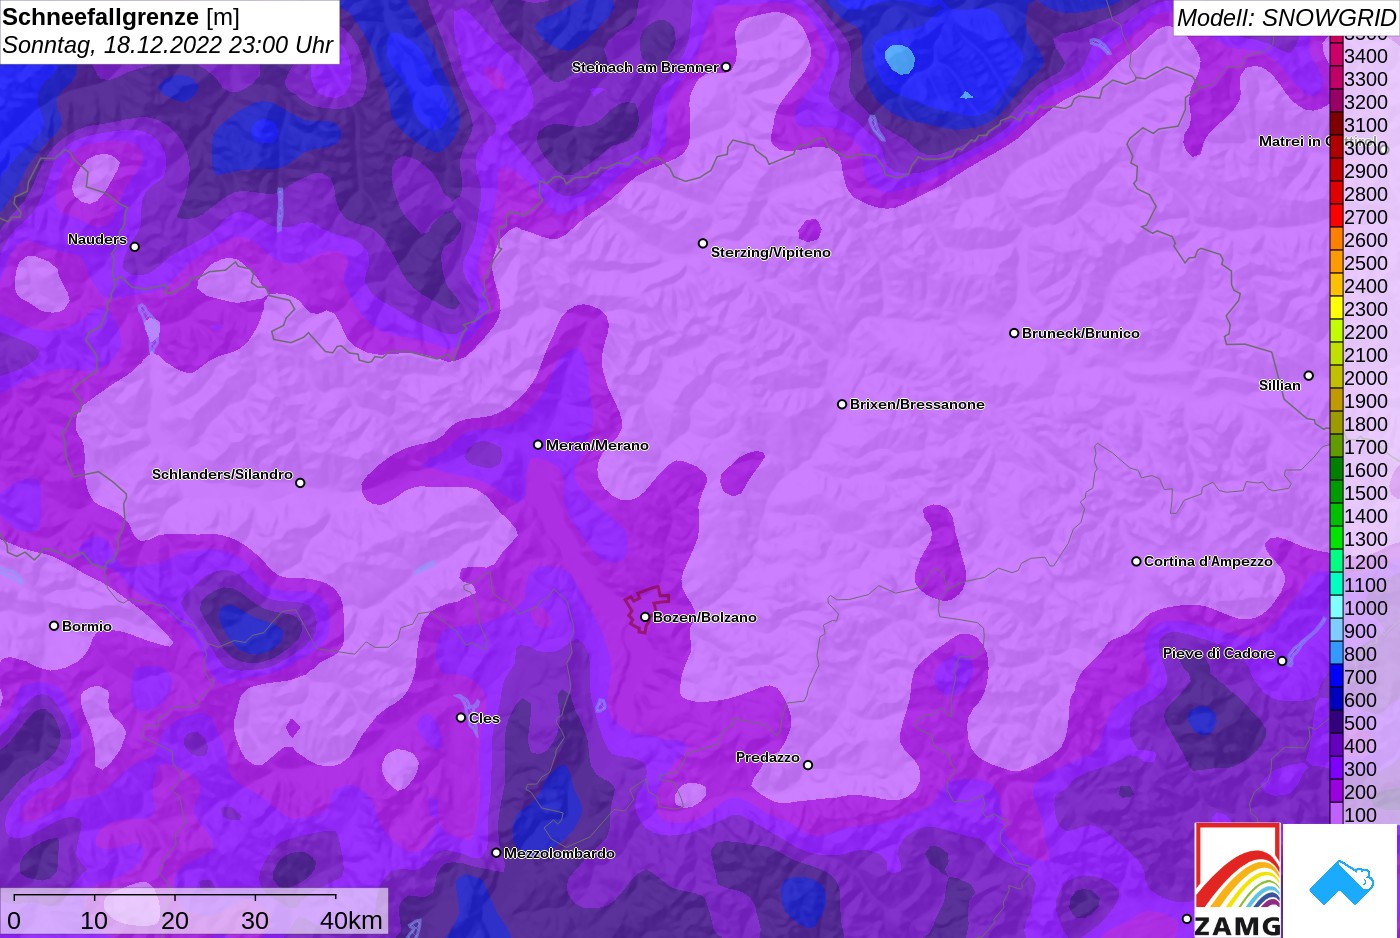Click the 40km scale bar label

[x=351, y=920]
